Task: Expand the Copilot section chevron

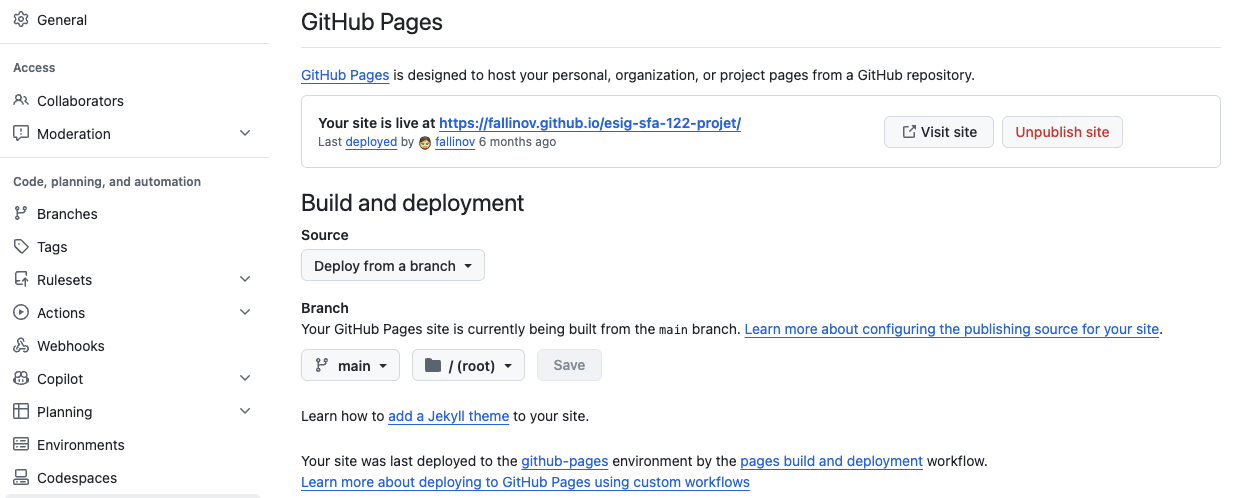Action: tap(245, 379)
